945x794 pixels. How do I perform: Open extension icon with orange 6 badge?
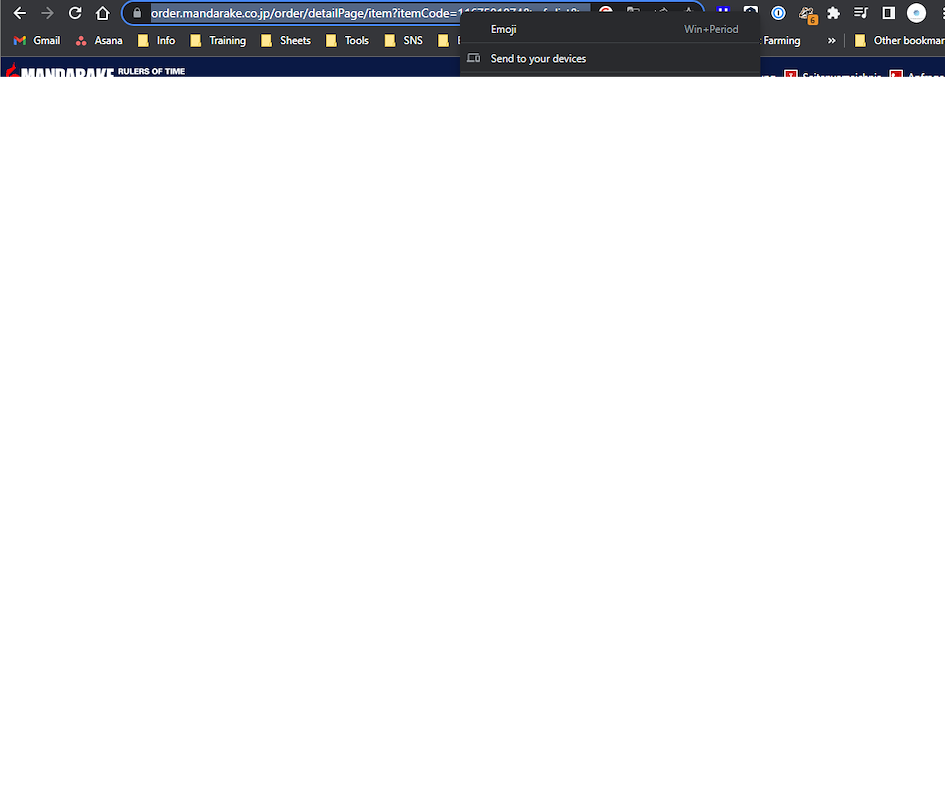[806, 14]
